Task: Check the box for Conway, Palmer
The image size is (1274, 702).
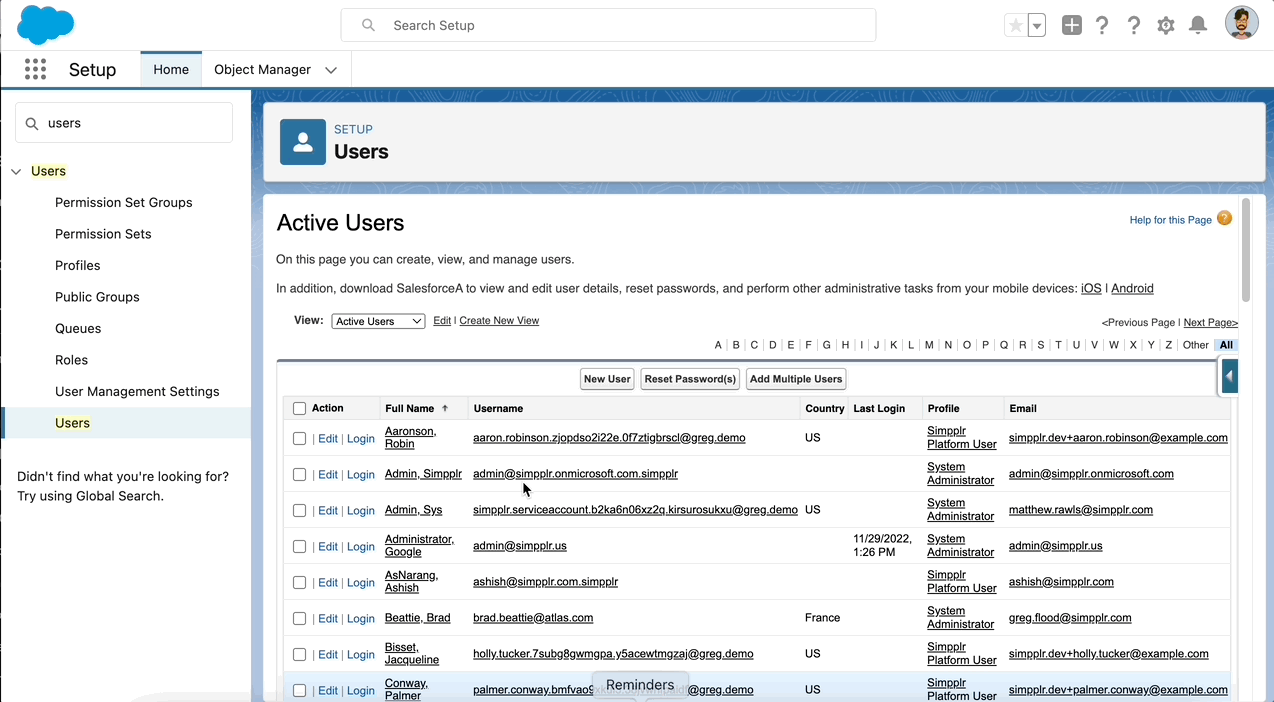Action: pyautogui.click(x=300, y=691)
